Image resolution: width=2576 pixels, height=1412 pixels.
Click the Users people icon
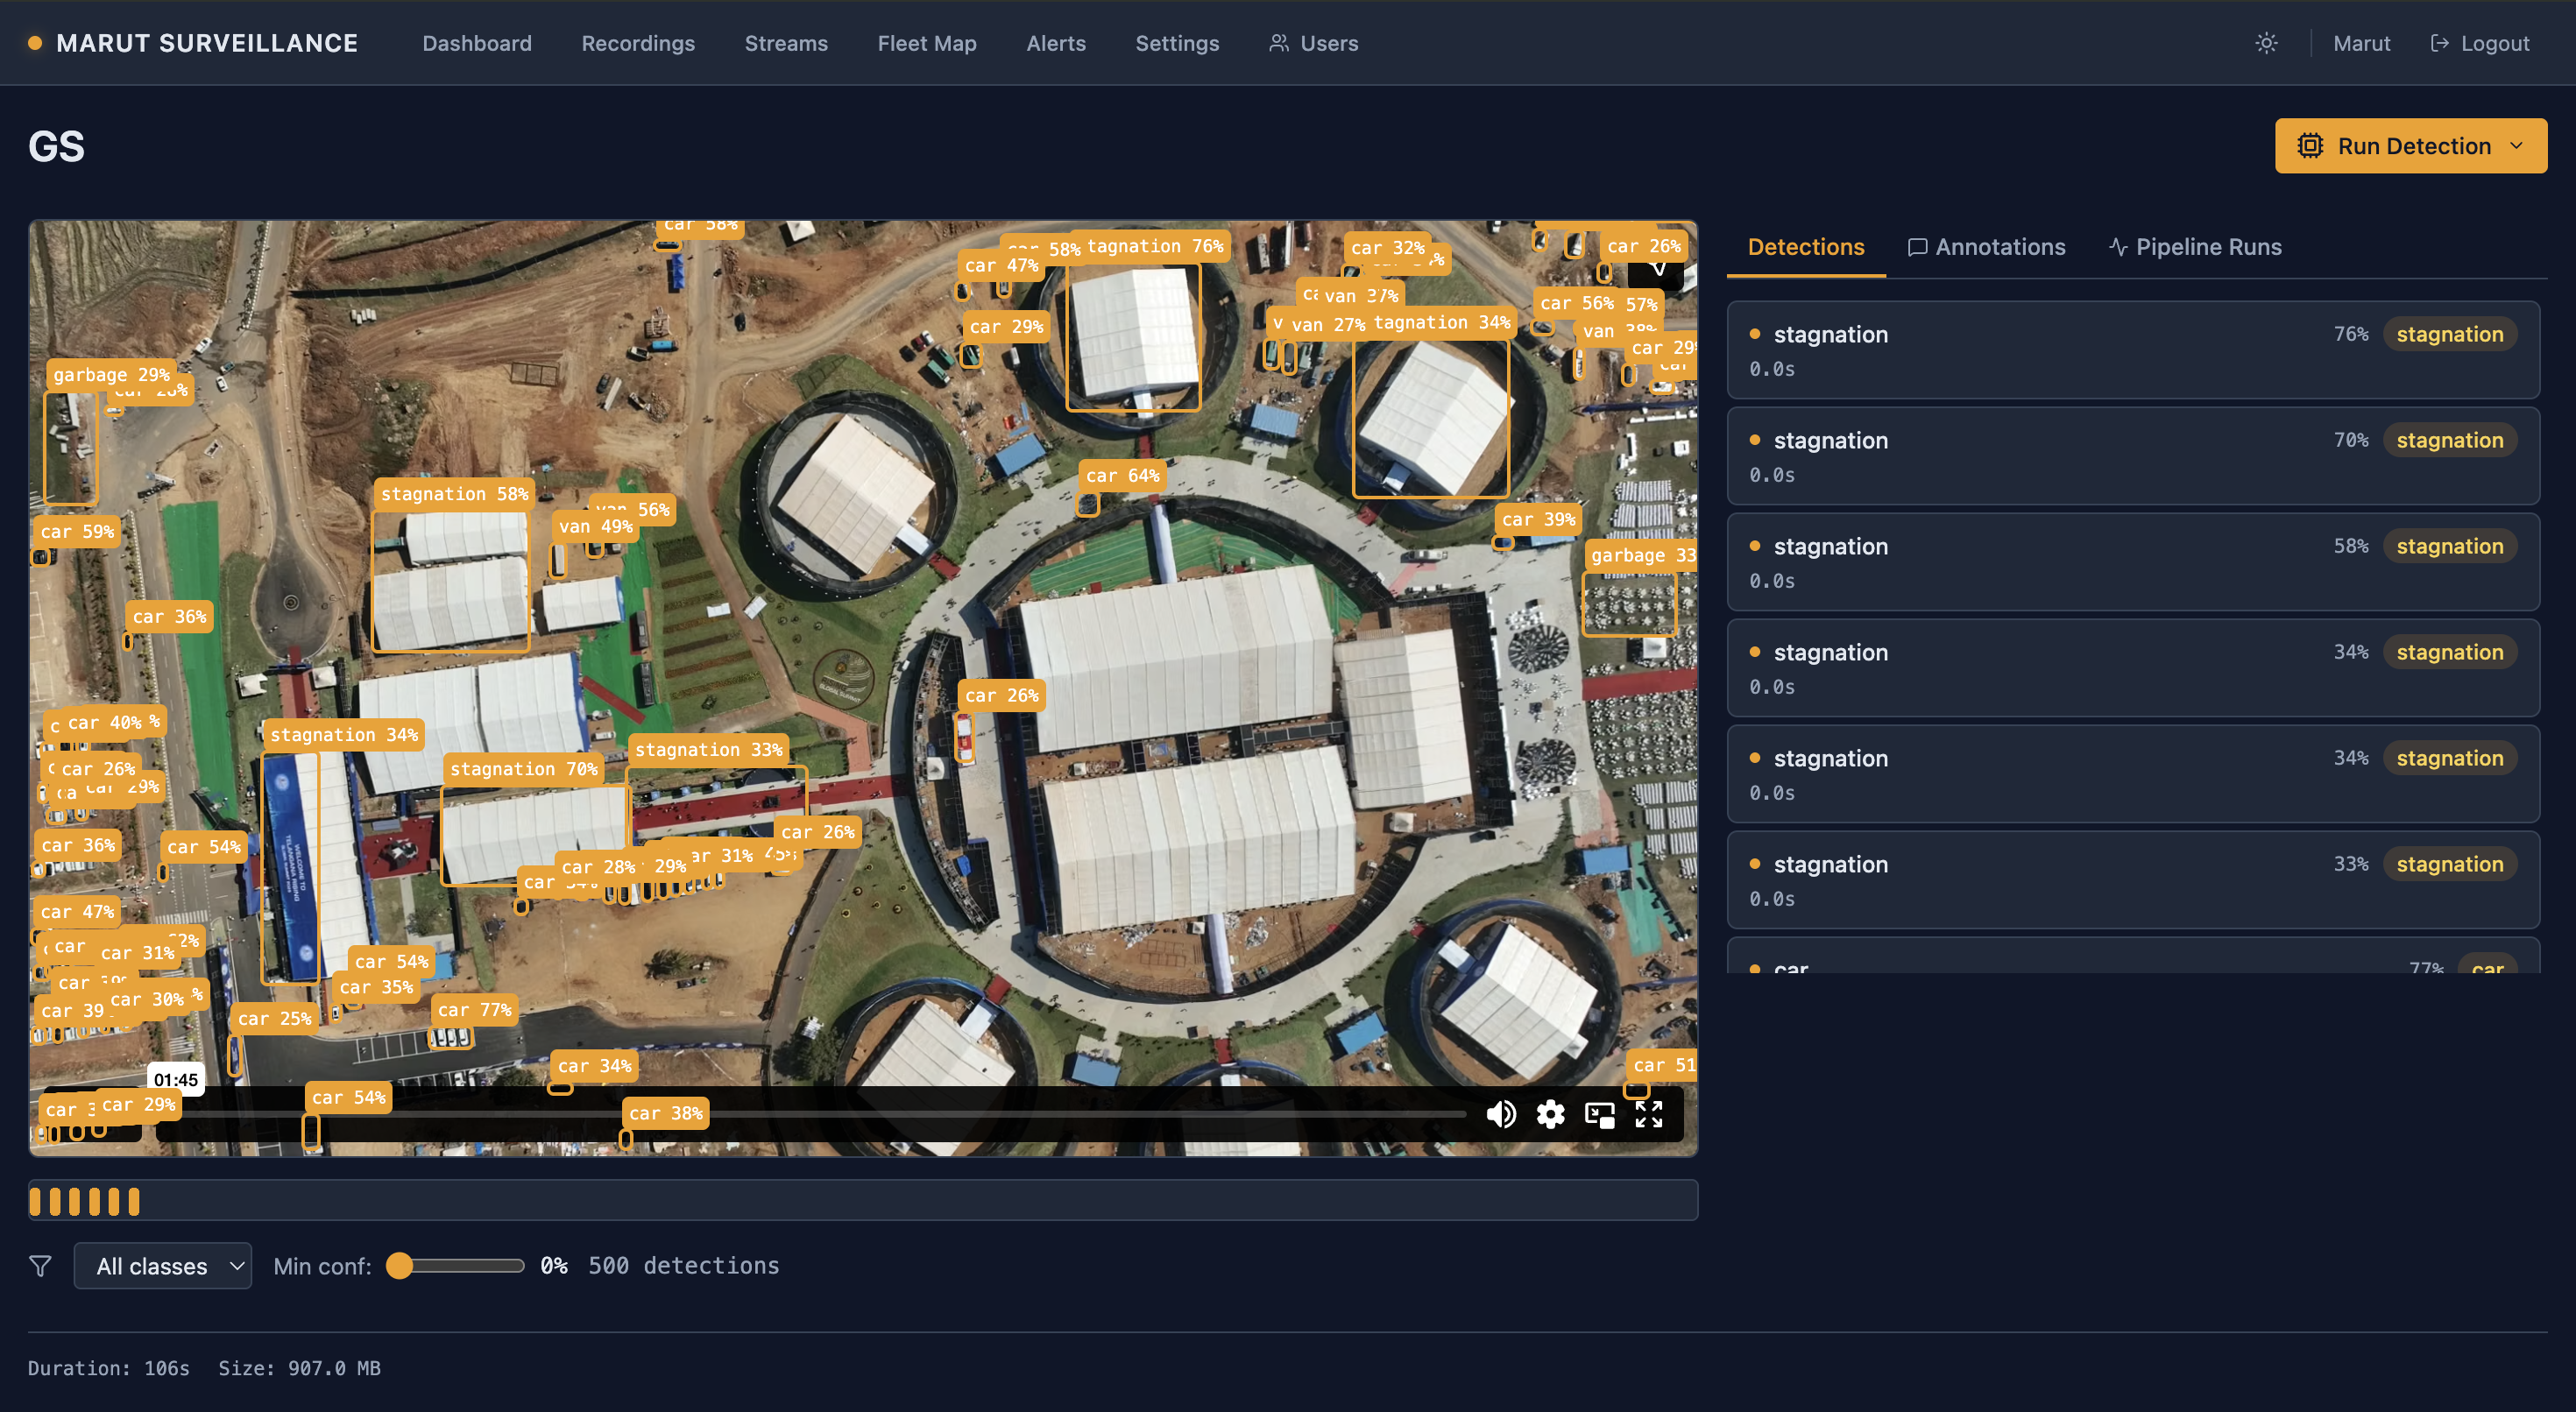[1278, 43]
